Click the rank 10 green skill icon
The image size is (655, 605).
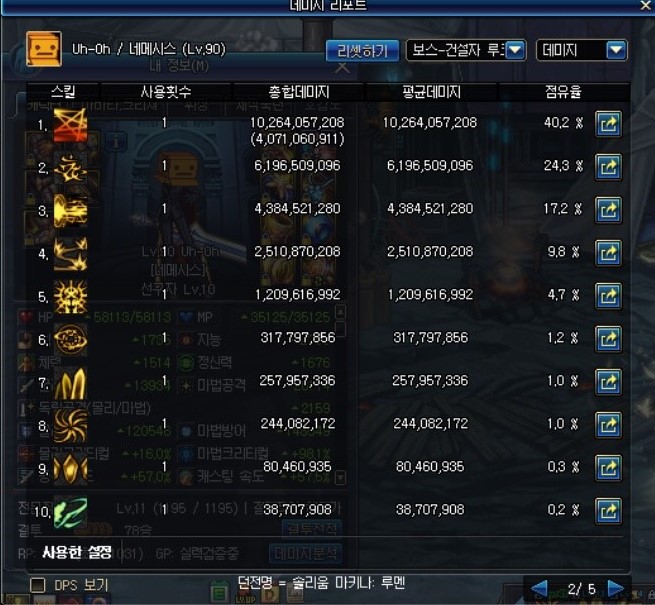tap(70, 512)
